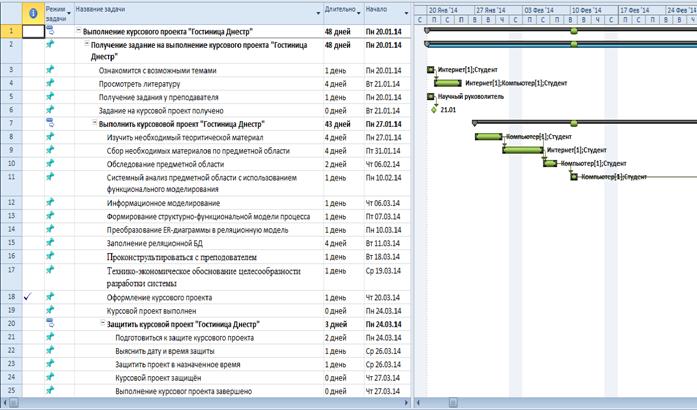697x410 pixels.
Task: Click the table horizontal scrollbar right arrow
Action: coord(407,403)
